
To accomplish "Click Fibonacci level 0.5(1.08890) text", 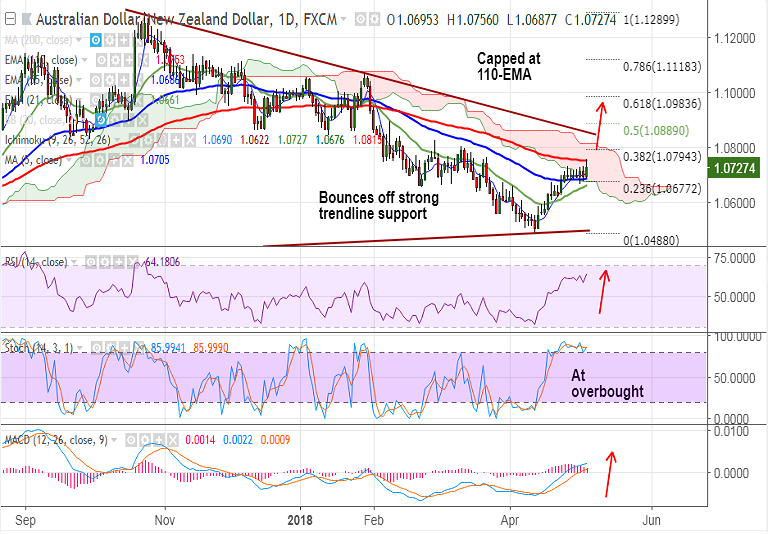I will pyautogui.click(x=656, y=131).
